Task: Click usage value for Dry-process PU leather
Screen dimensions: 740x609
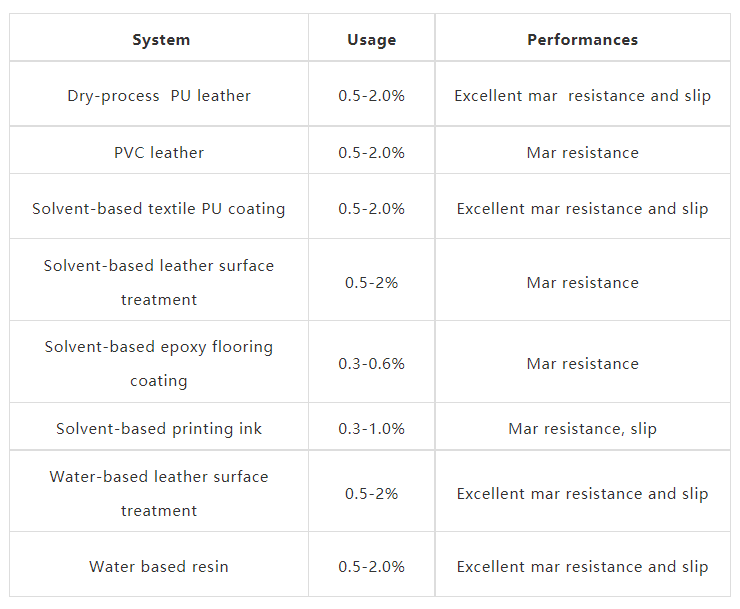Action: coord(371,96)
